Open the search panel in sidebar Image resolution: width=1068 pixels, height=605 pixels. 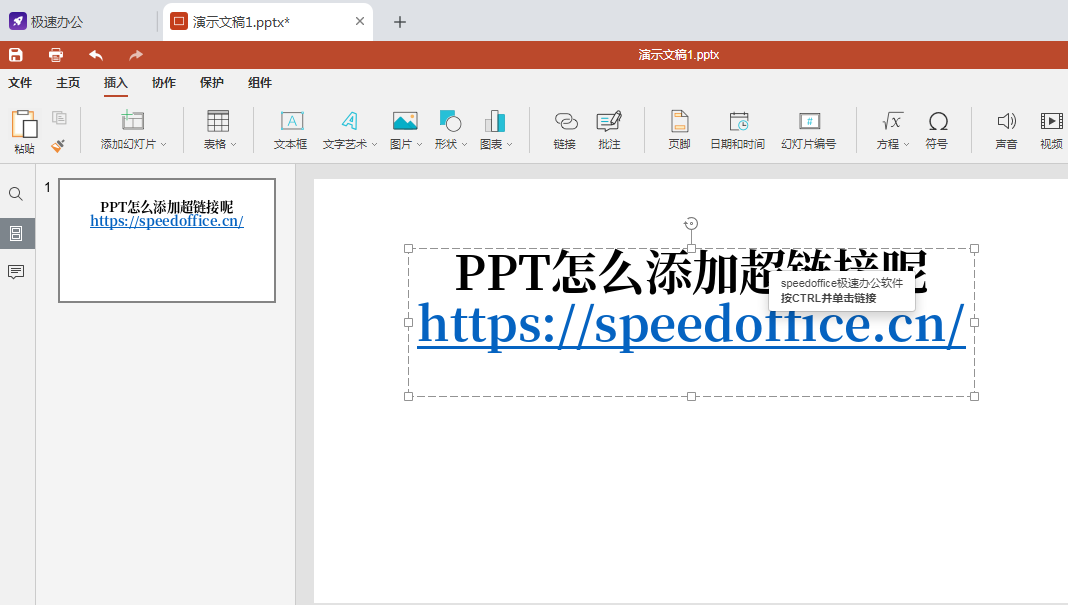(x=16, y=194)
